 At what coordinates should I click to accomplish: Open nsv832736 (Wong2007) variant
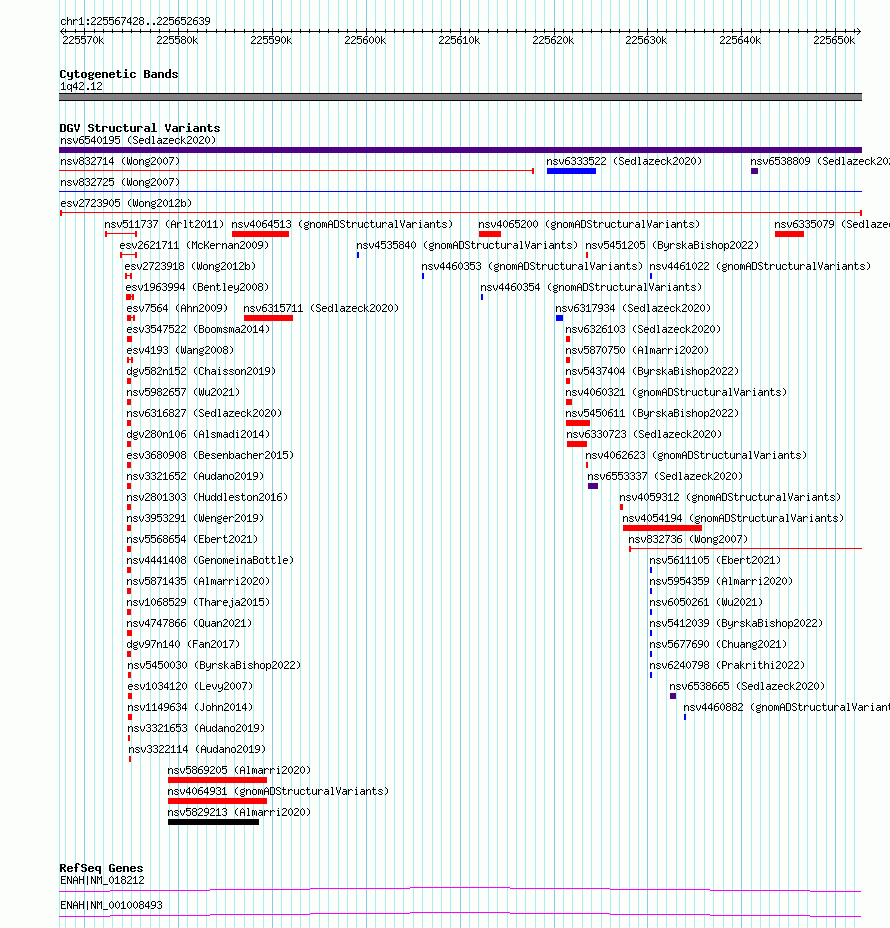[688, 539]
